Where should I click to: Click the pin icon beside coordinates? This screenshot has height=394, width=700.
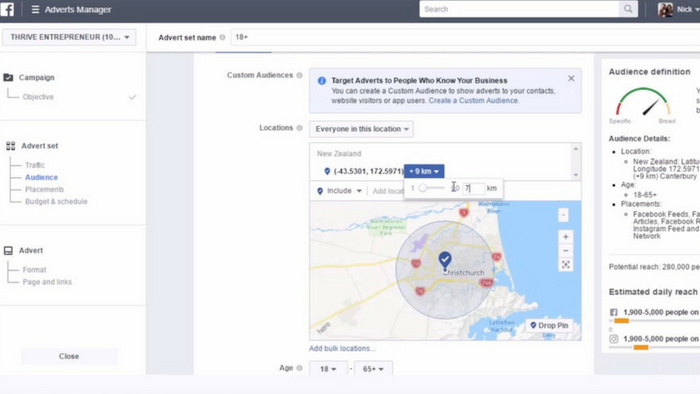point(327,171)
